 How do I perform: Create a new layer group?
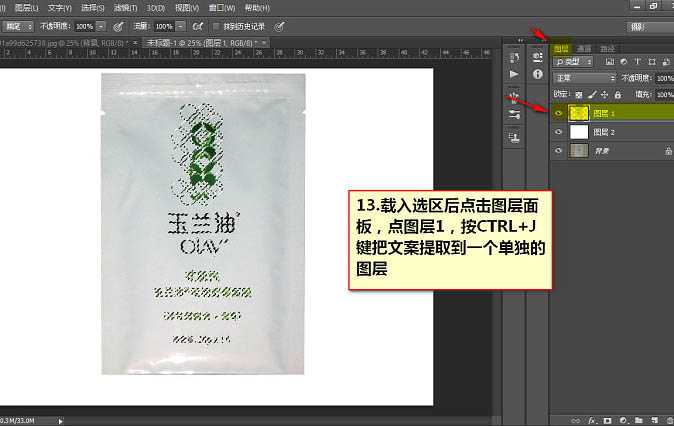pyautogui.click(x=636, y=419)
